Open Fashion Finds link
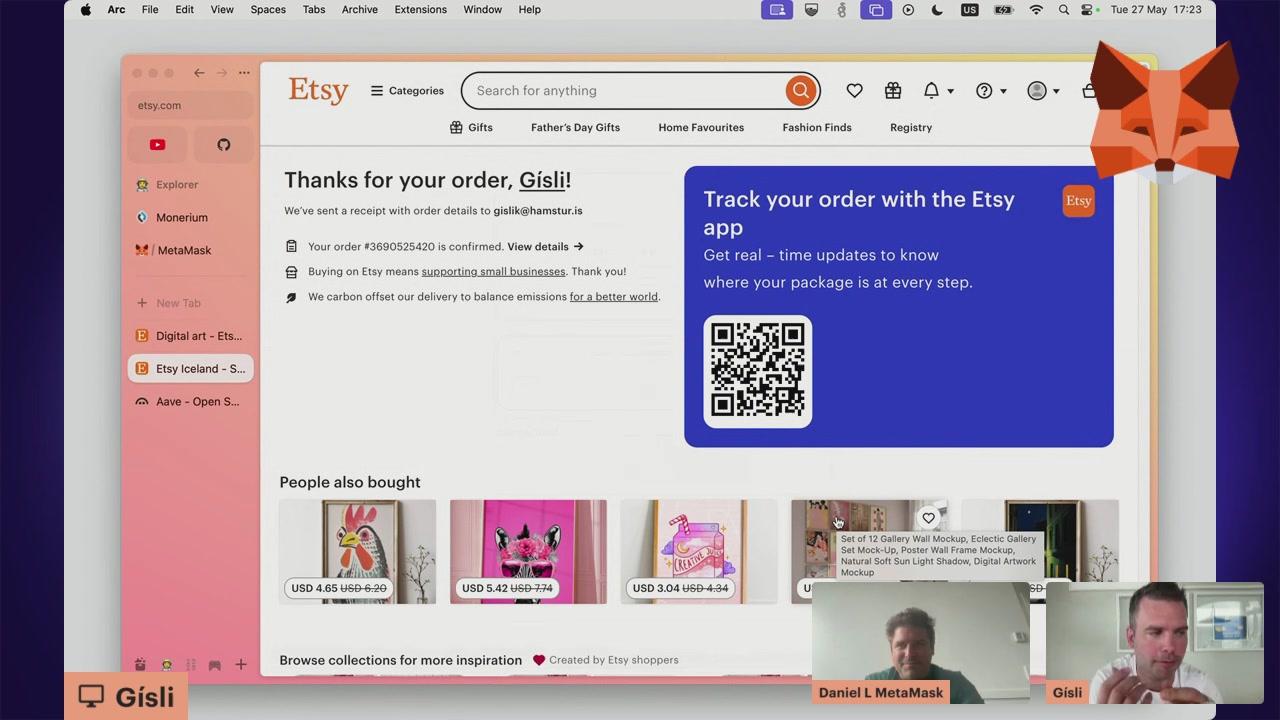The height and width of the screenshot is (720, 1280). (x=817, y=128)
